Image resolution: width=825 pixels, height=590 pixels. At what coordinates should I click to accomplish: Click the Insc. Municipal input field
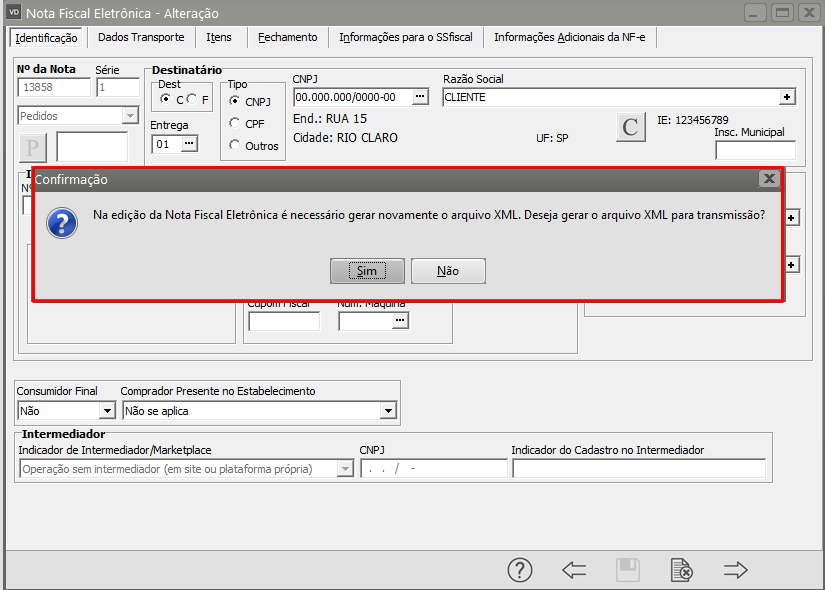click(x=755, y=151)
